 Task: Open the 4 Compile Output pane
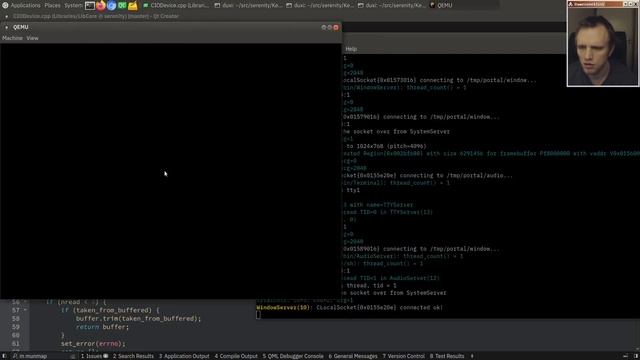(236, 356)
